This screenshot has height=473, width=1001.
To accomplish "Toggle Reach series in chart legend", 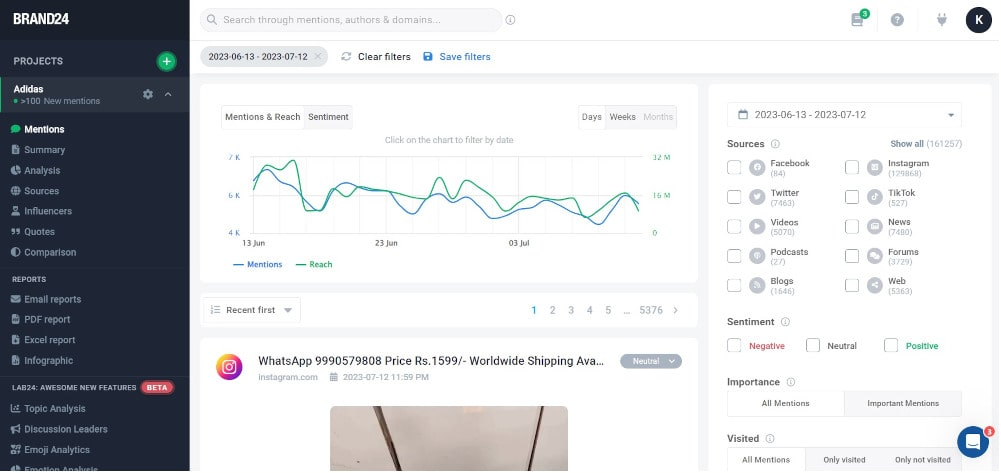I will point(314,264).
